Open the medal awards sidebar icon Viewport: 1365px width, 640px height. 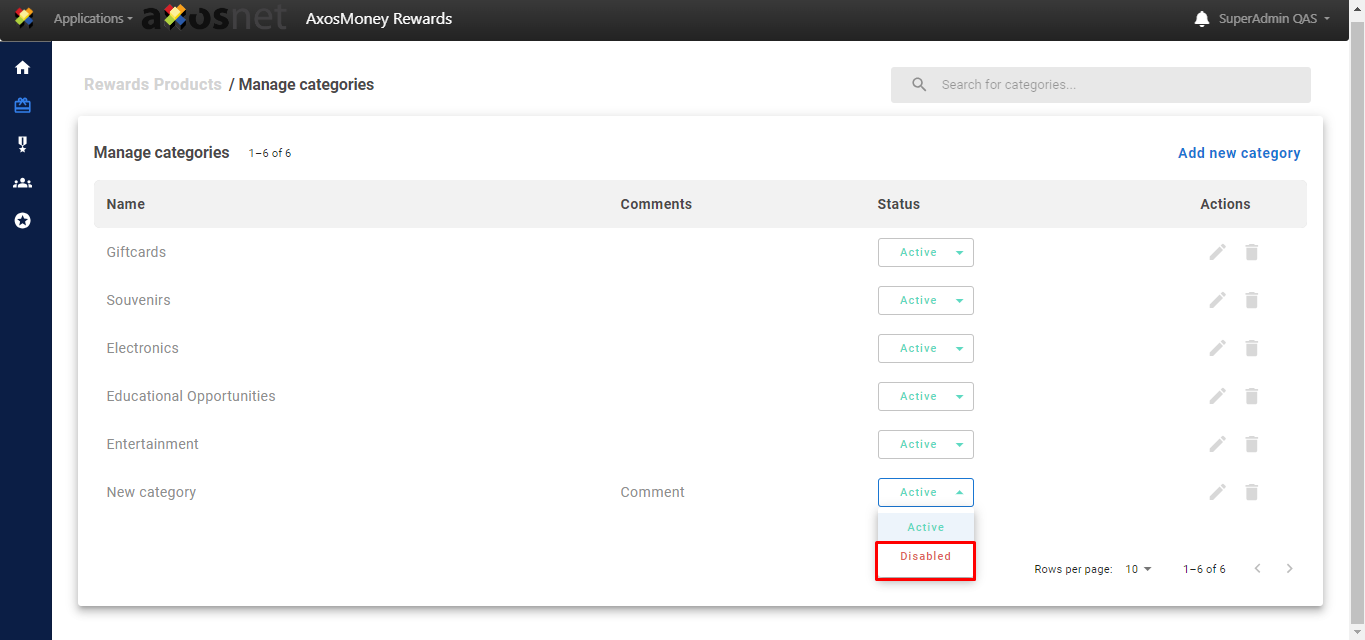point(22,145)
